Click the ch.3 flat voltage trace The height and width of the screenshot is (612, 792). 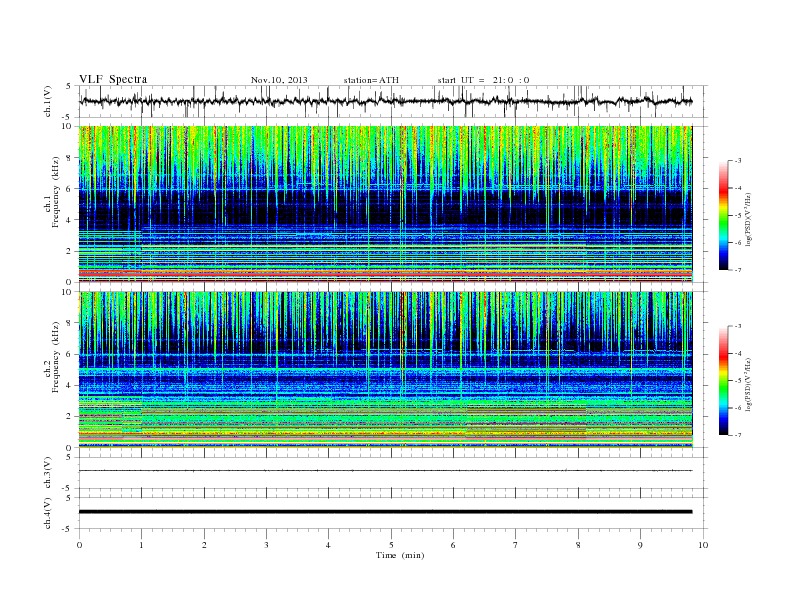tap(385, 471)
